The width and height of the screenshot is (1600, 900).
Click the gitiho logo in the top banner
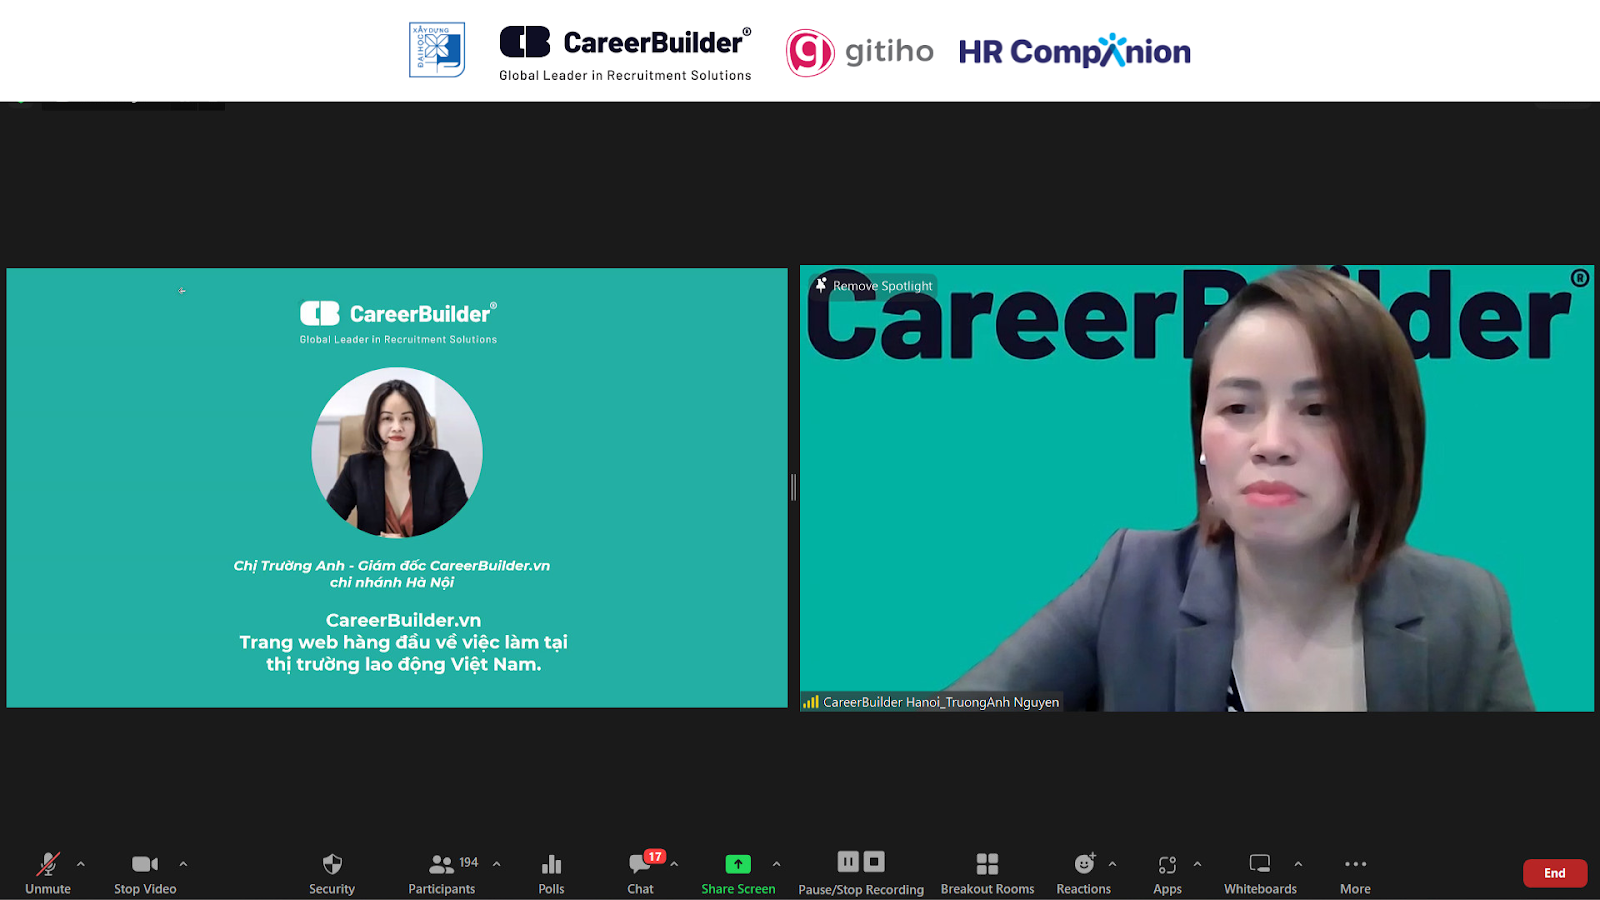[x=860, y=52]
